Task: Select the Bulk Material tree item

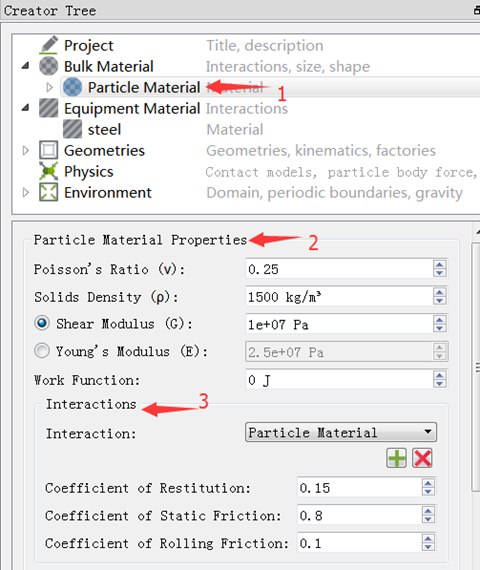Action: 108,67
